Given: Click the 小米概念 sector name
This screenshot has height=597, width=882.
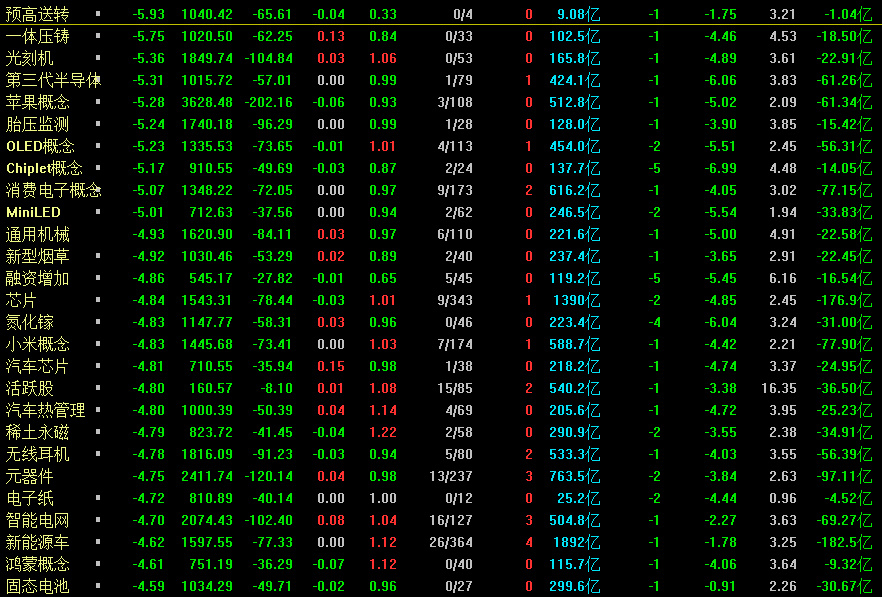Looking at the screenshot, I should pos(38,344).
